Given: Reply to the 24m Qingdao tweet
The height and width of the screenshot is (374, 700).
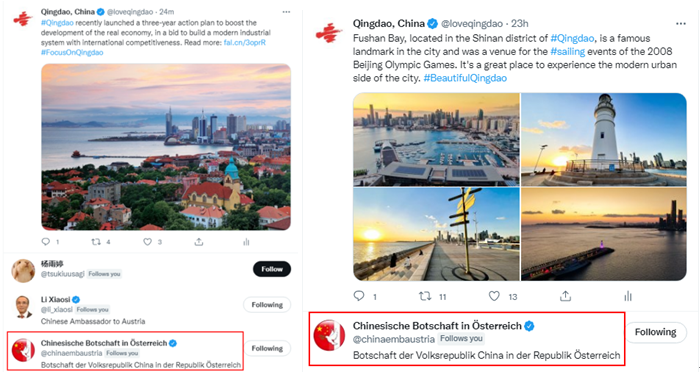Looking at the screenshot, I should pyautogui.click(x=46, y=242).
